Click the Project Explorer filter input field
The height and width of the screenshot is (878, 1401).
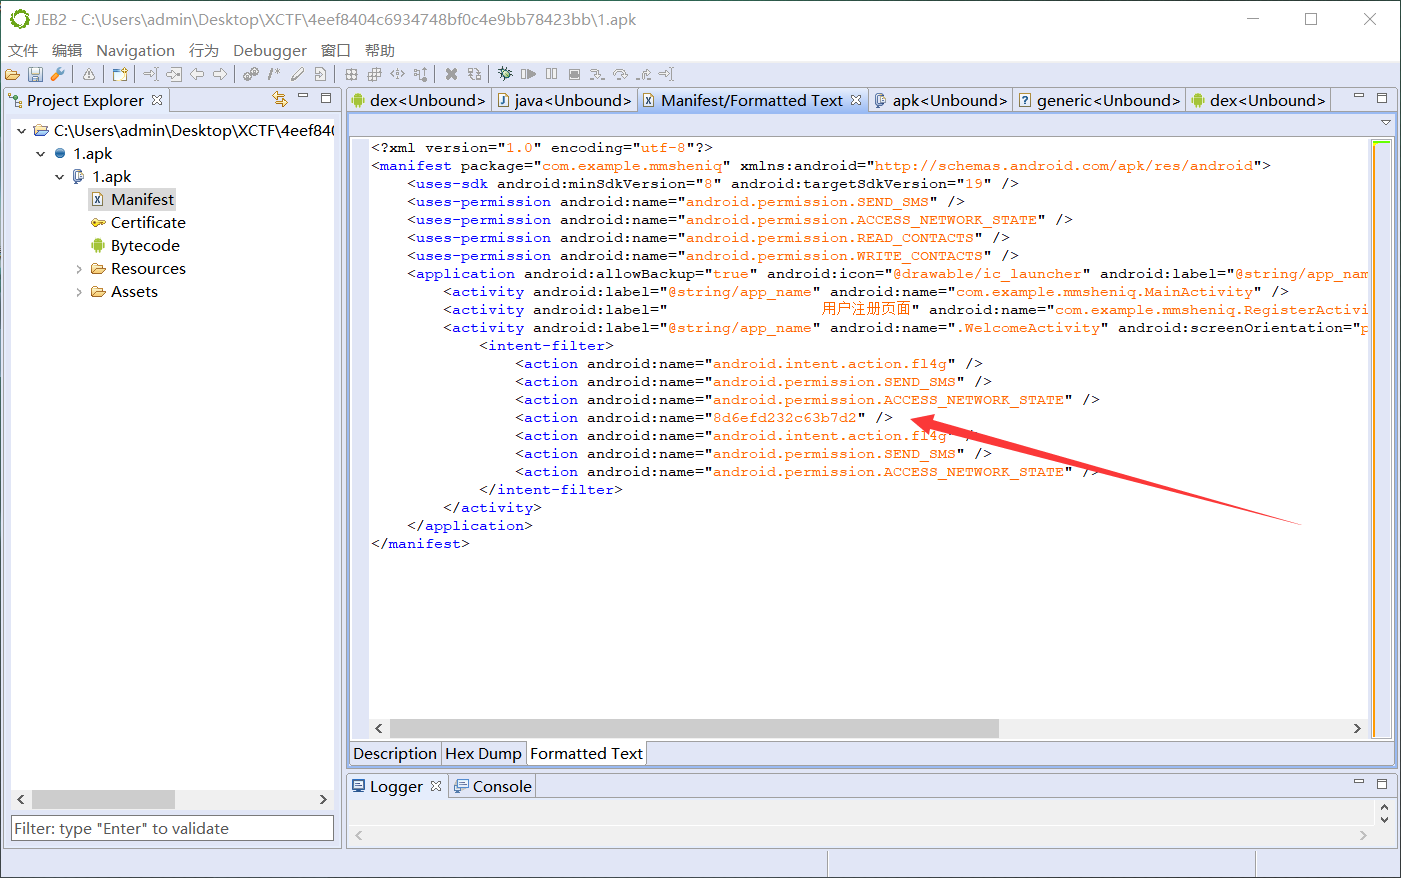tap(172, 828)
